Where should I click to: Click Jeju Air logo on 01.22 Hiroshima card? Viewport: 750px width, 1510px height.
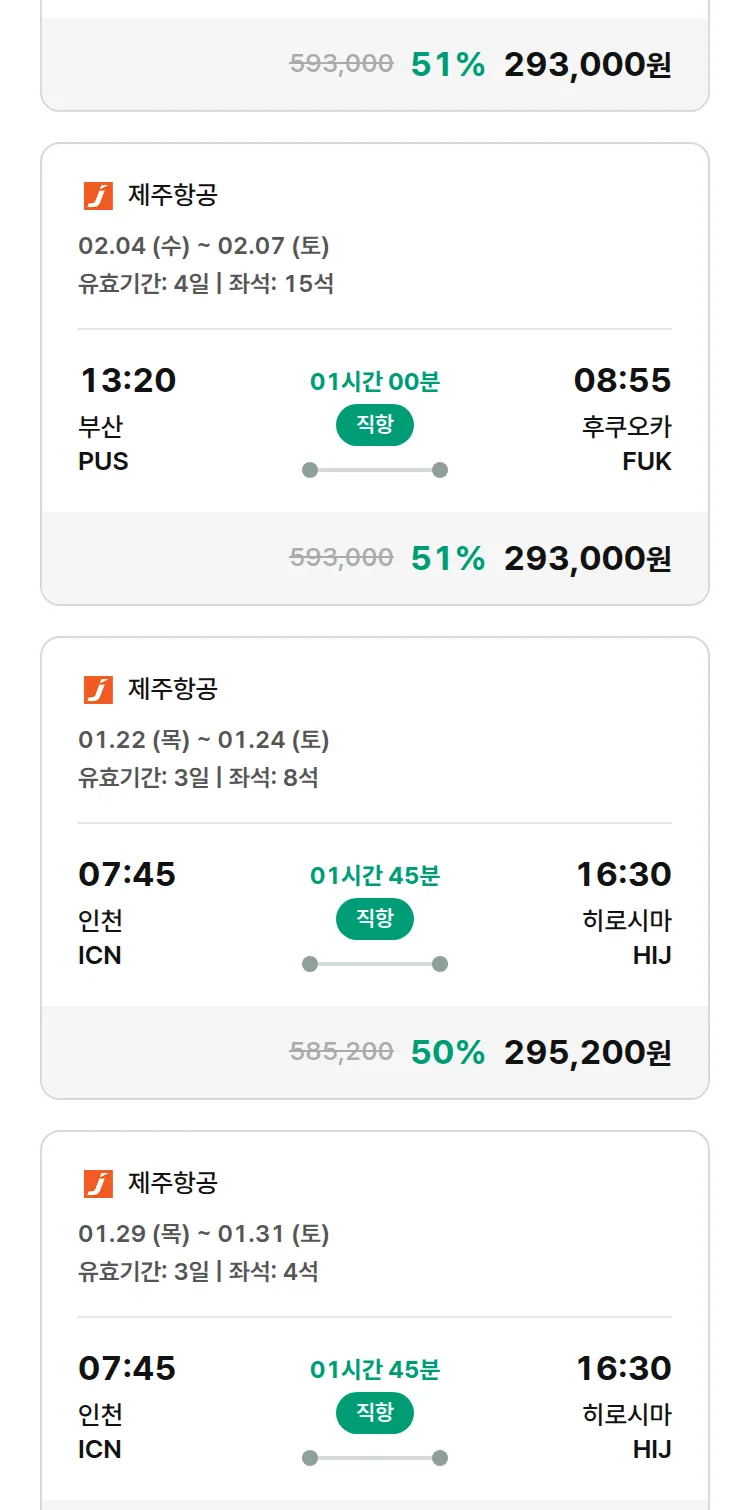(x=98, y=690)
